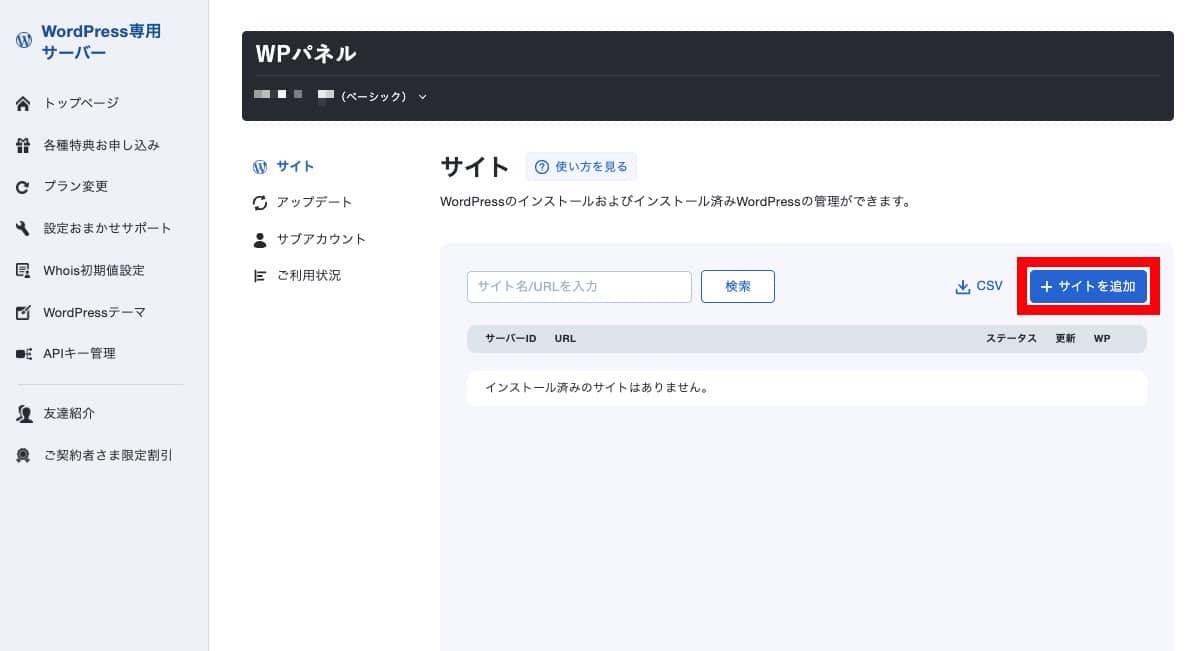Go to プラン変更 page
The height and width of the screenshot is (651, 1200).
75,187
